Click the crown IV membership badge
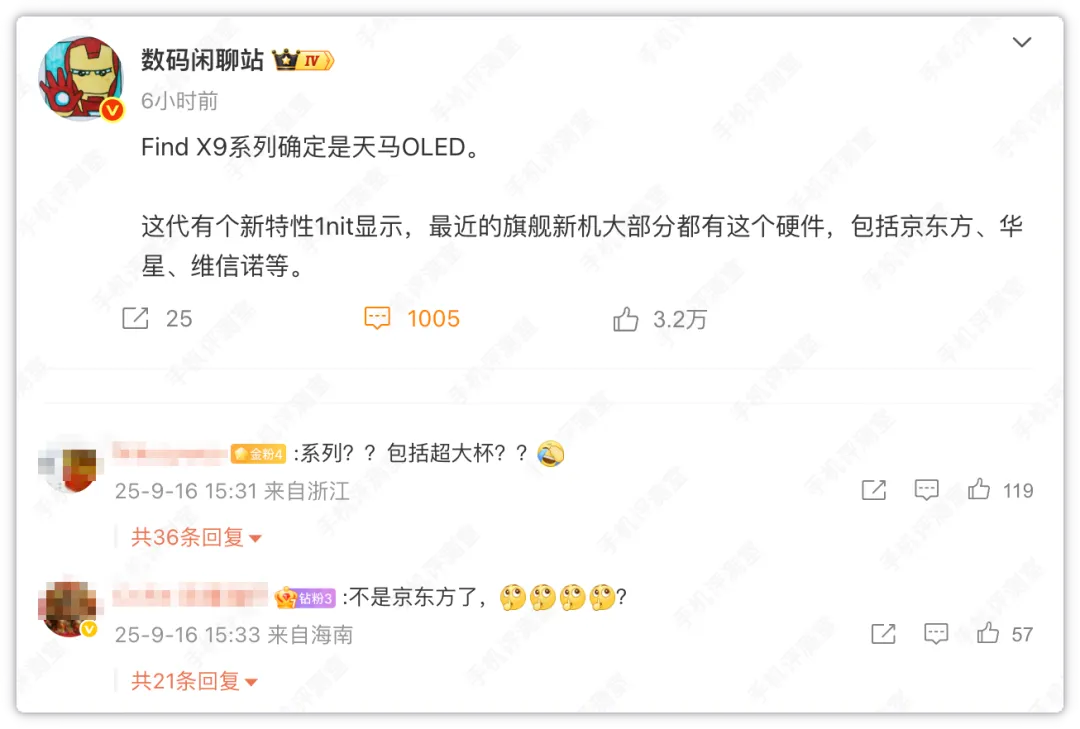Image resolution: width=1080 pixels, height=729 pixels. click(302, 61)
